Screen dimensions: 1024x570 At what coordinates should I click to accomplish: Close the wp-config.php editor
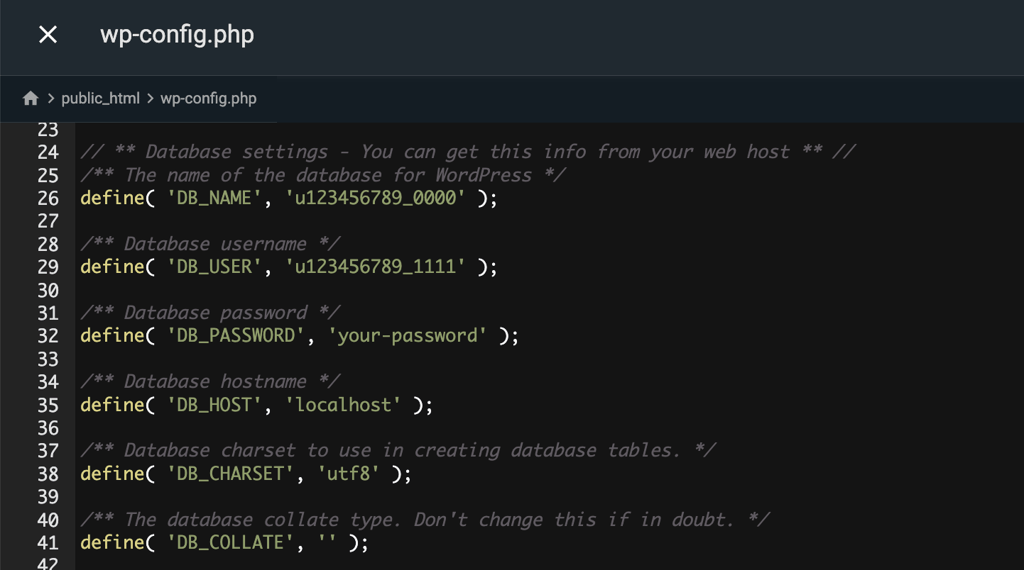[48, 35]
